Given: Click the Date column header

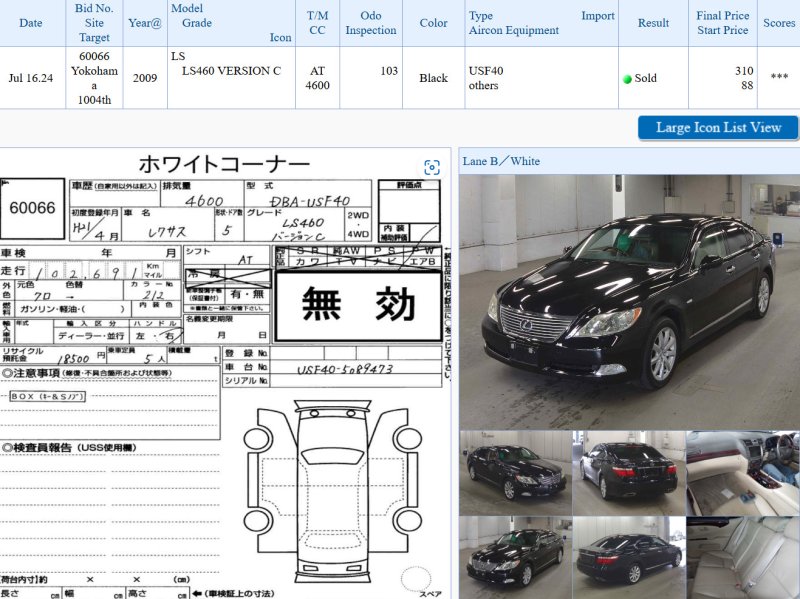Looking at the screenshot, I should (x=31, y=23).
